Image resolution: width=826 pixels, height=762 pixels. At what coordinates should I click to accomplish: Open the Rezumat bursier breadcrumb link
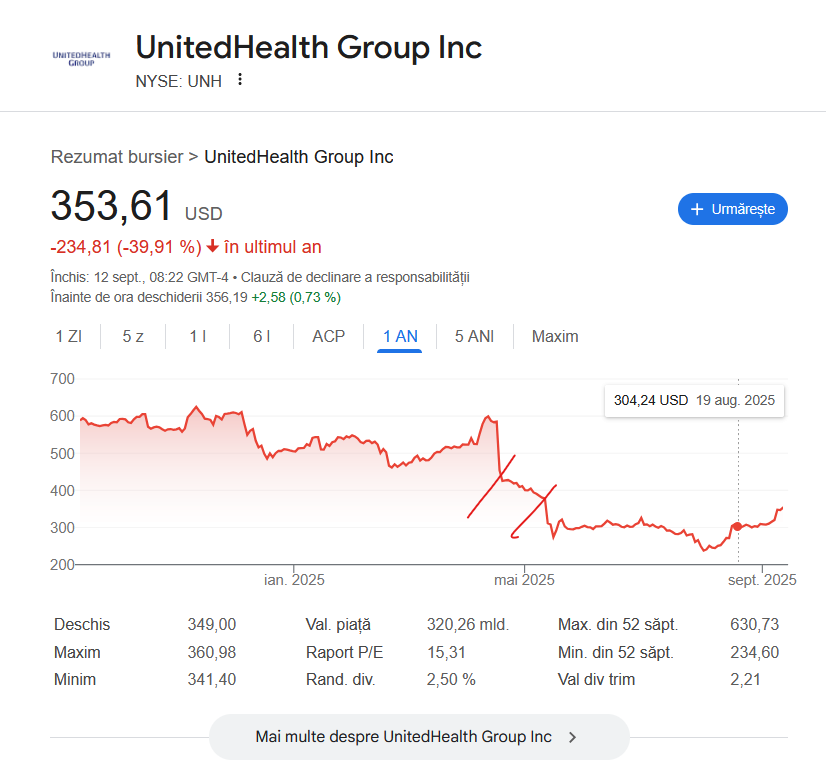(117, 157)
